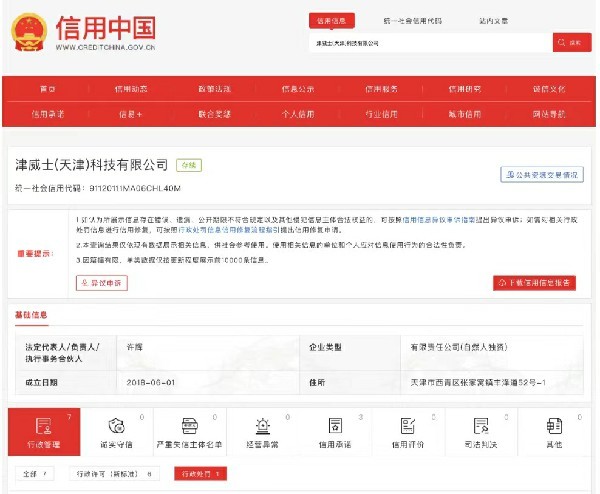Click the 异议申诉 button

pos(102,283)
